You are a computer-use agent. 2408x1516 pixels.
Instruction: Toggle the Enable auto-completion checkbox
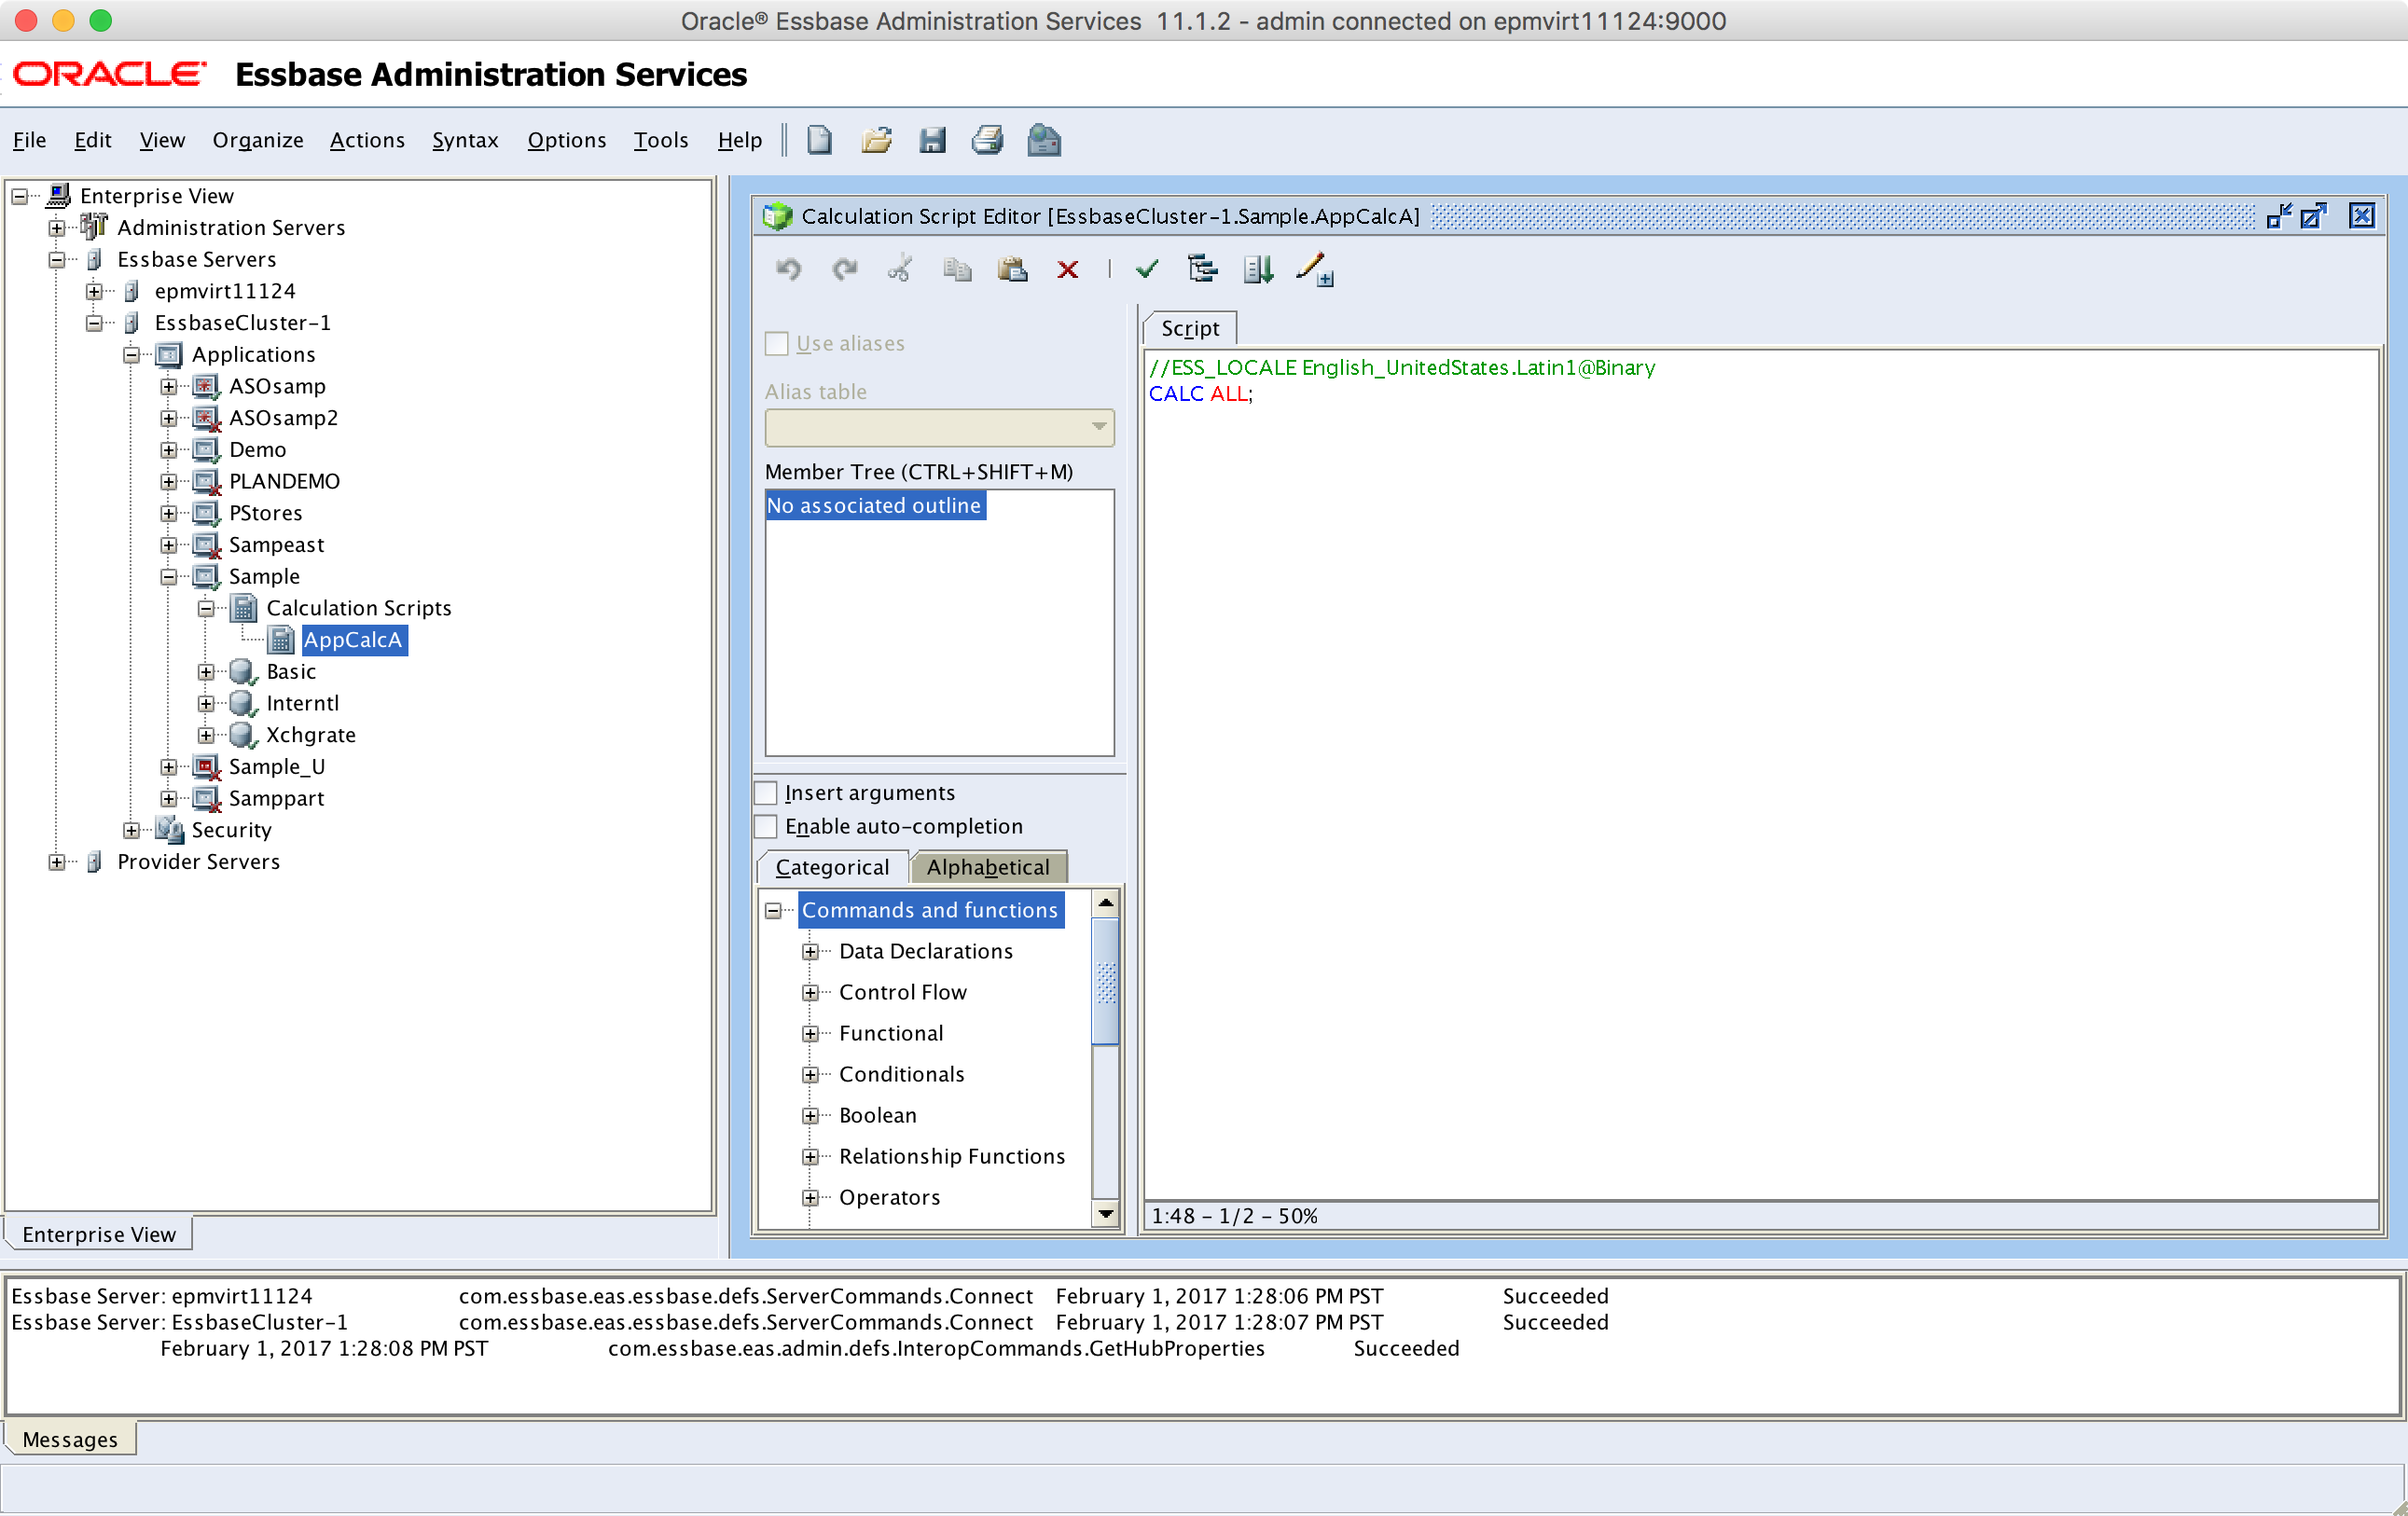(766, 826)
